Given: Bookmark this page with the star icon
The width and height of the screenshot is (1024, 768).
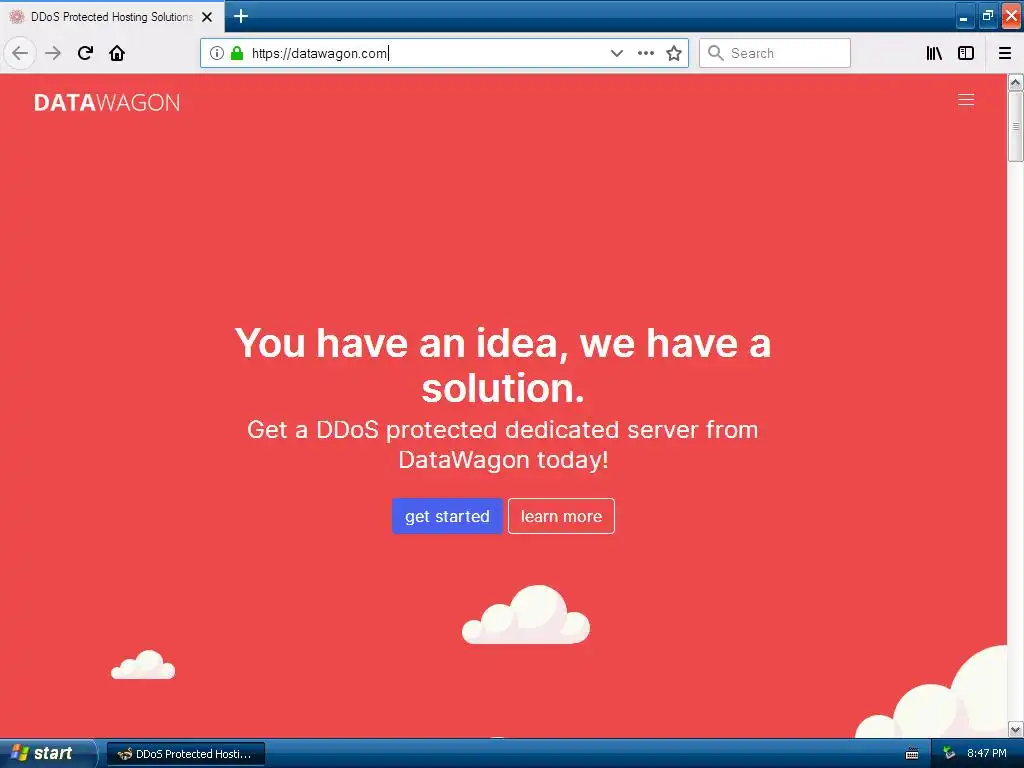Looking at the screenshot, I should pyautogui.click(x=674, y=53).
